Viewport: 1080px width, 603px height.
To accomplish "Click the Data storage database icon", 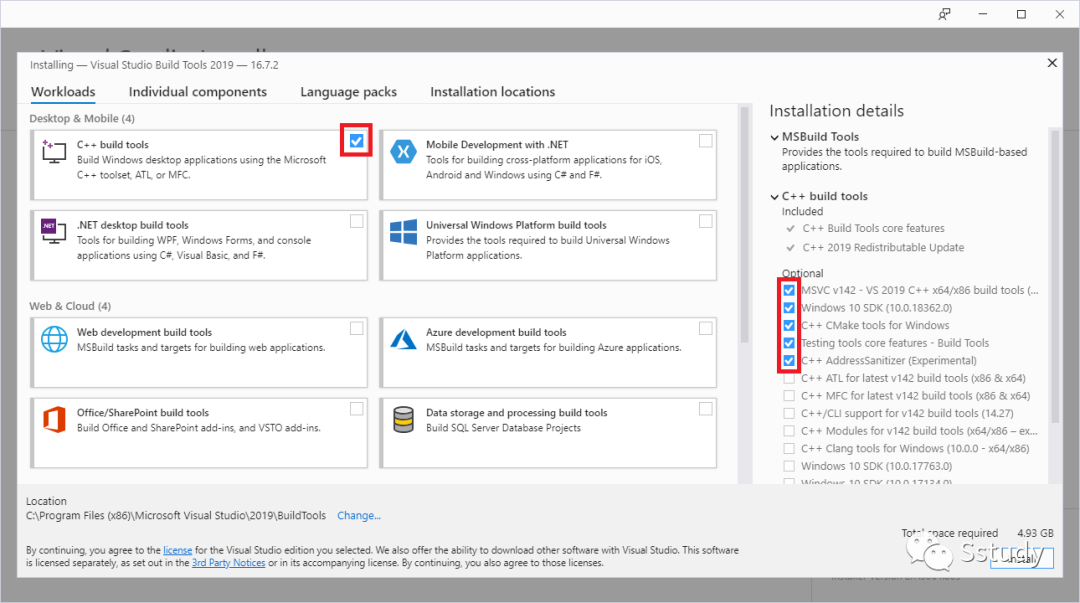I will coord(403,419).
